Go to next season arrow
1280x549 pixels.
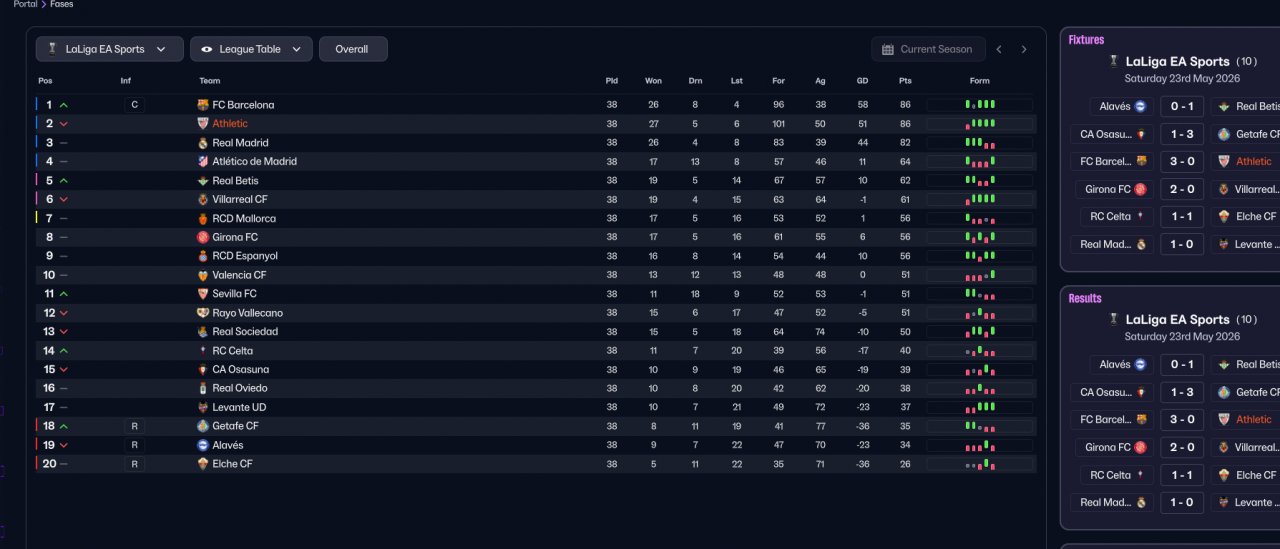tap(1023, 49)
